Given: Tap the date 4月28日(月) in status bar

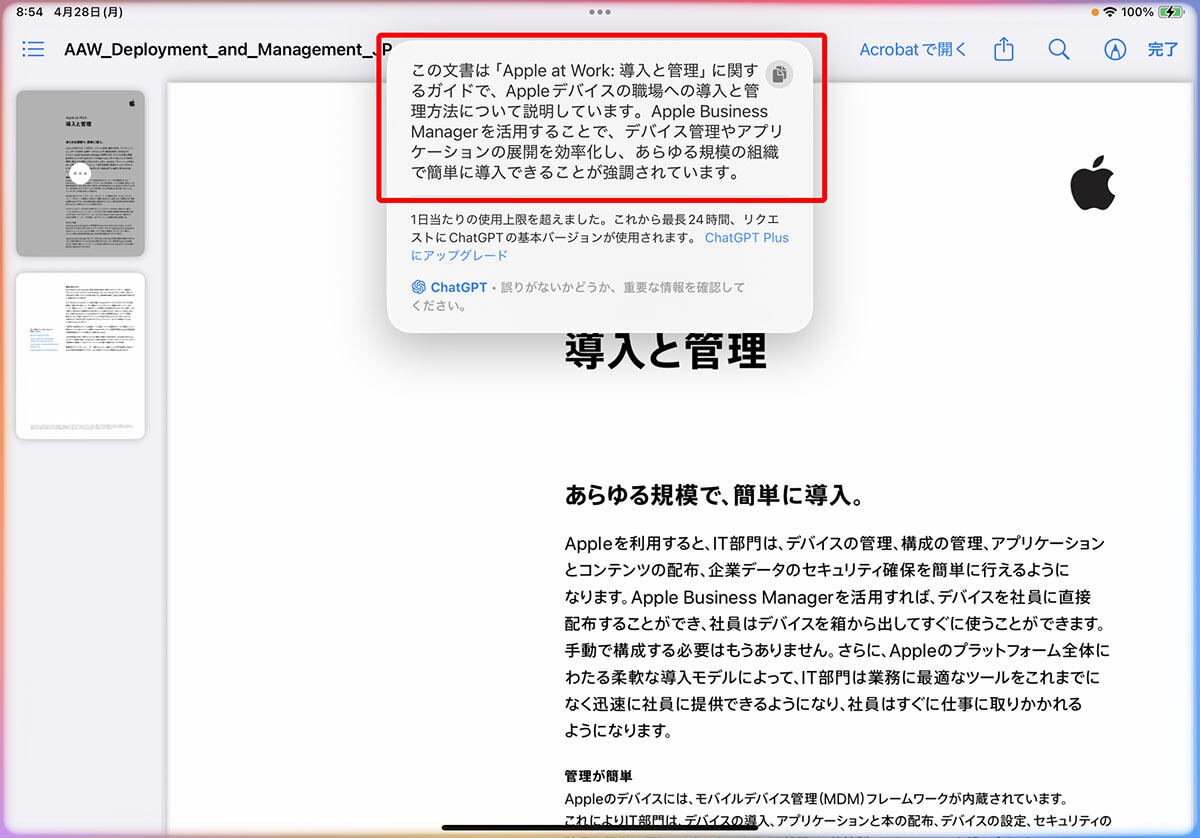Looking at the screenshot, I should pyautogui.click(x=88, y=12).
